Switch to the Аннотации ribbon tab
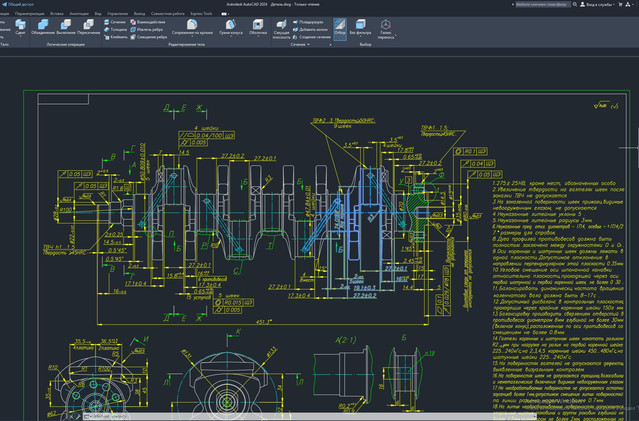 79,13
